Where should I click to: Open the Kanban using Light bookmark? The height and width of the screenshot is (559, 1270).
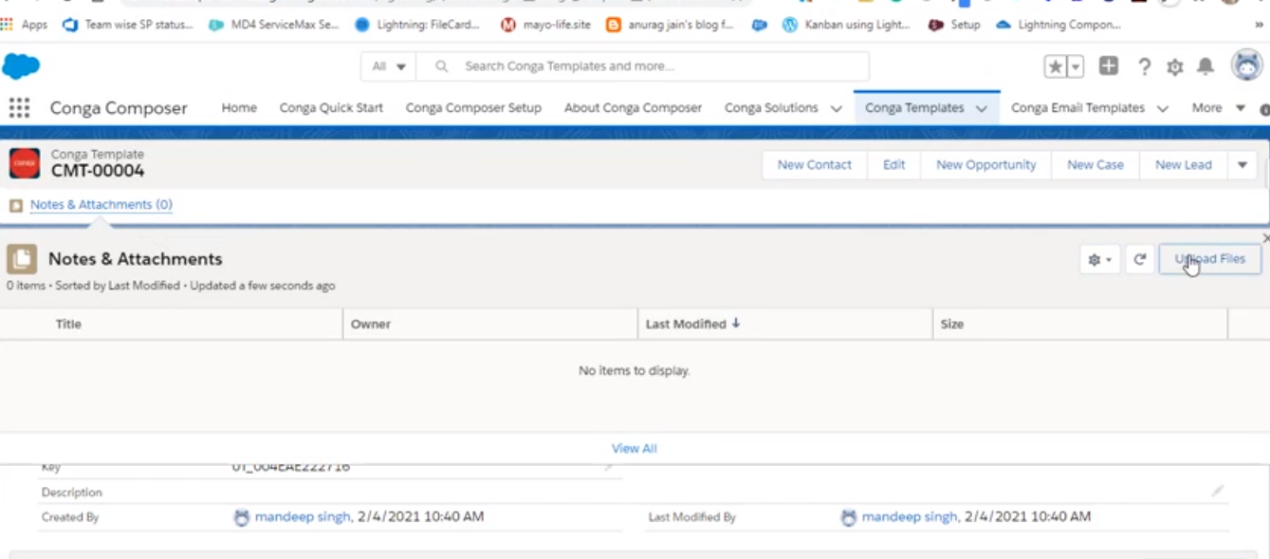pyautogui.click(x=847, y=25)
